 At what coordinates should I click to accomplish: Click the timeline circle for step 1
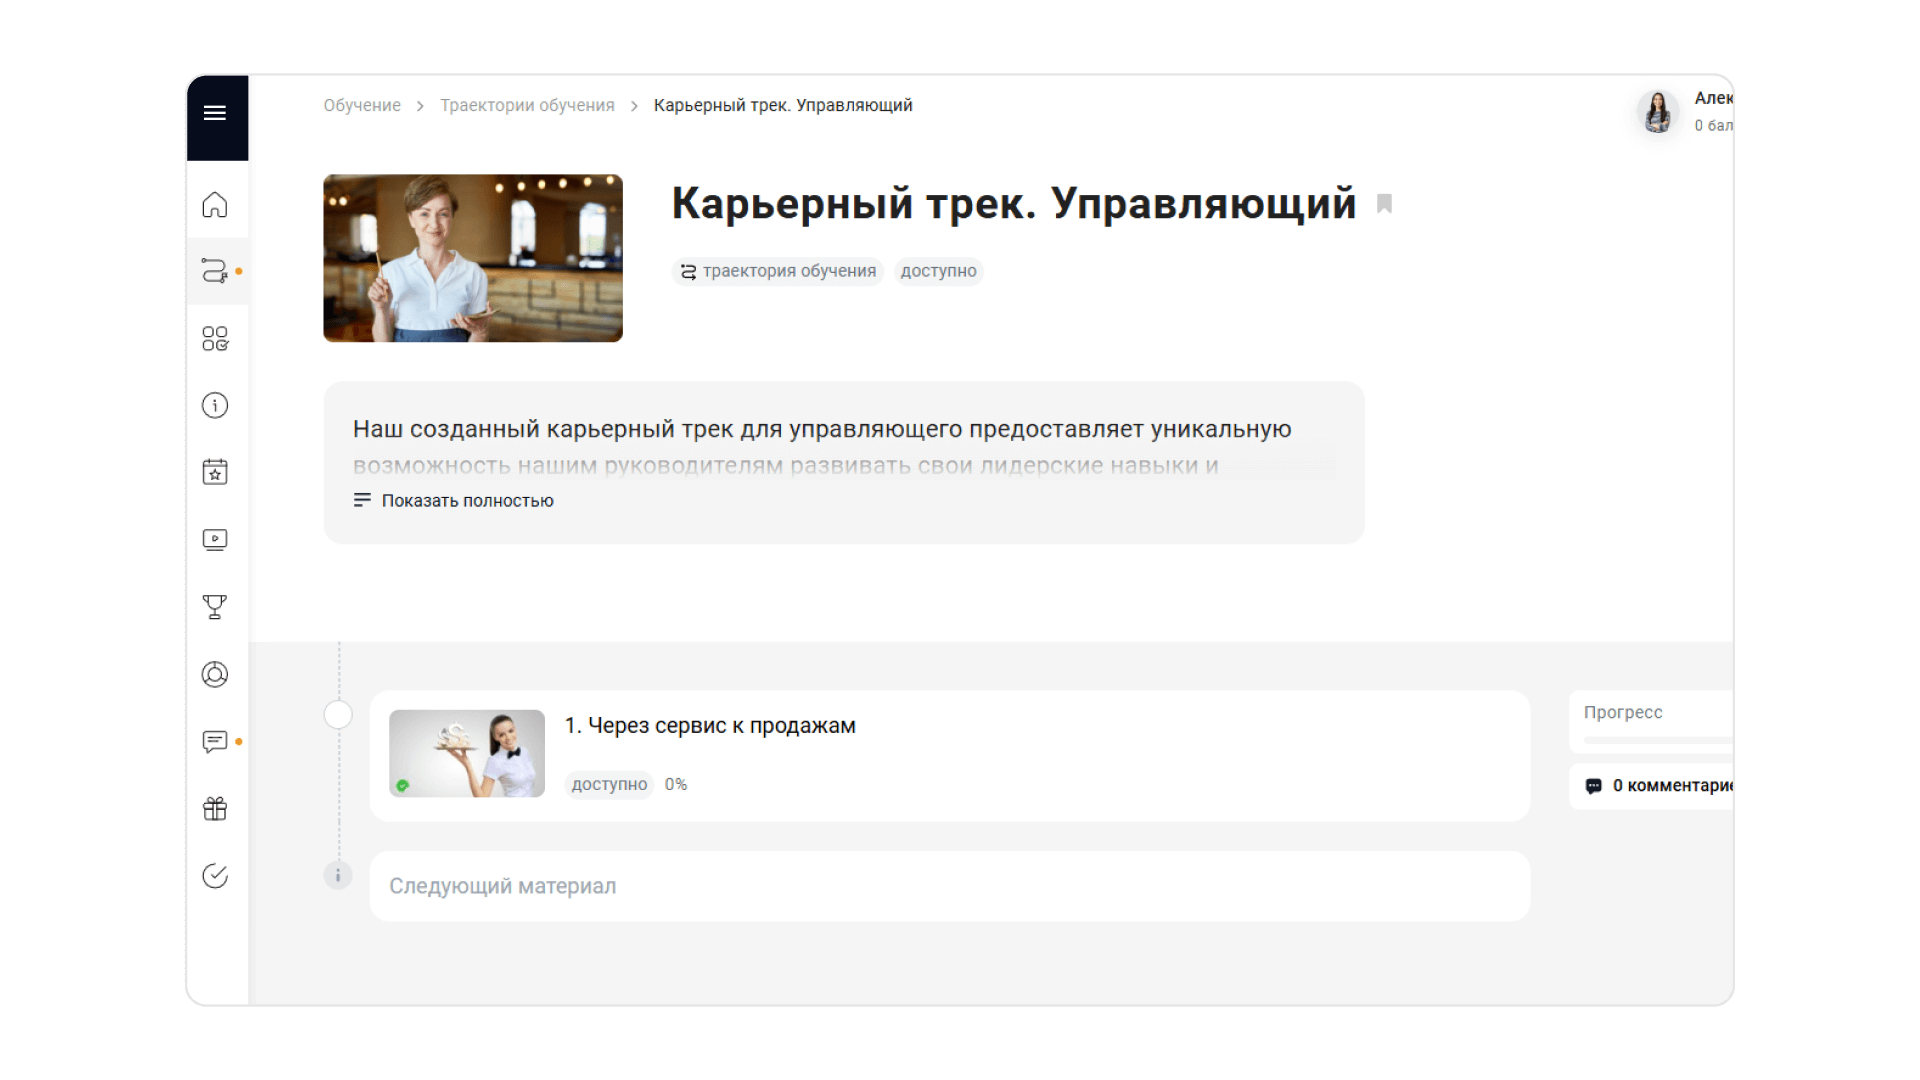tap(338, 715)
